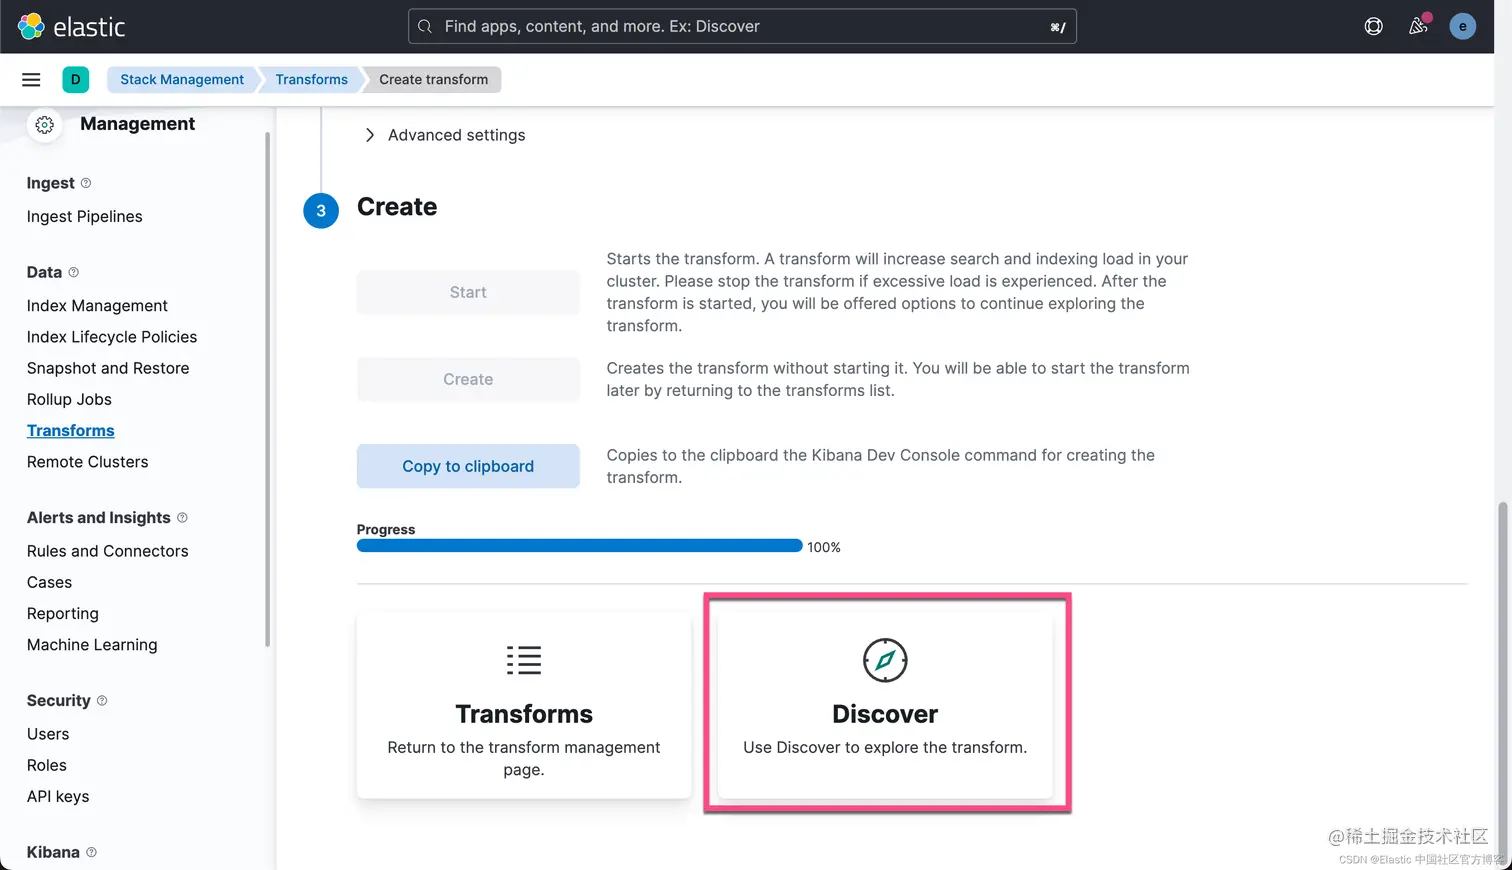Expand Advanced settings

(444, 135)
